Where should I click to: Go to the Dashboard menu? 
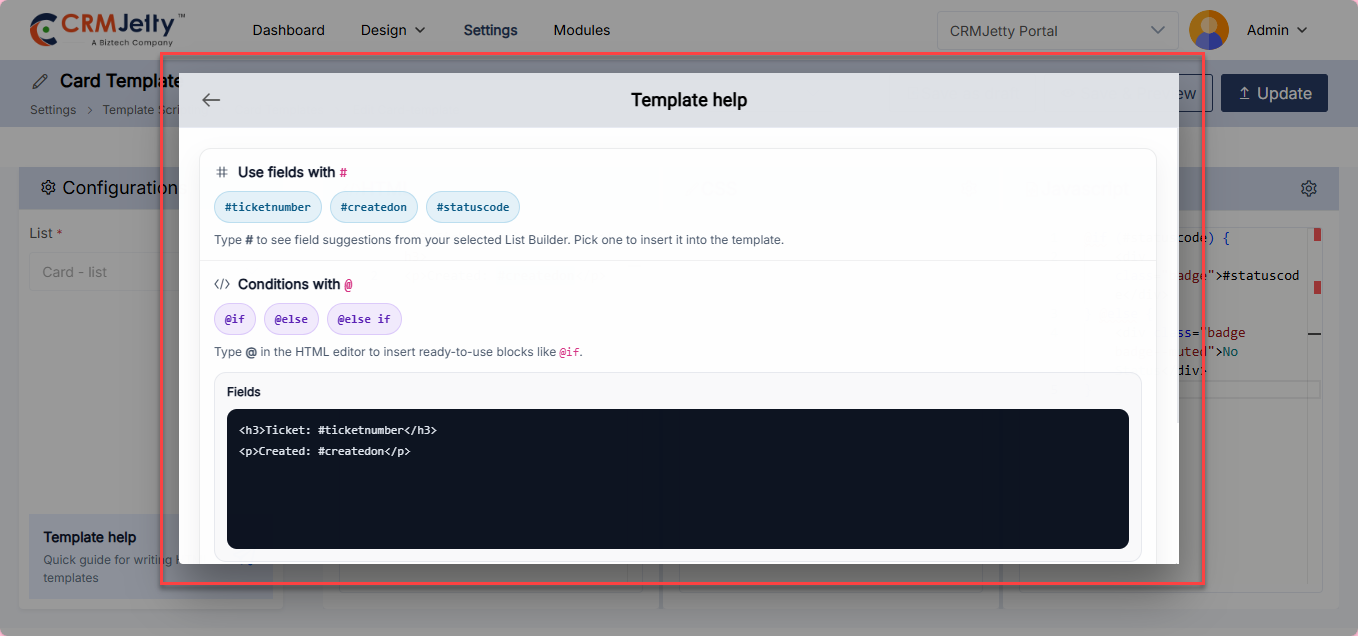[x=288, y=30]
